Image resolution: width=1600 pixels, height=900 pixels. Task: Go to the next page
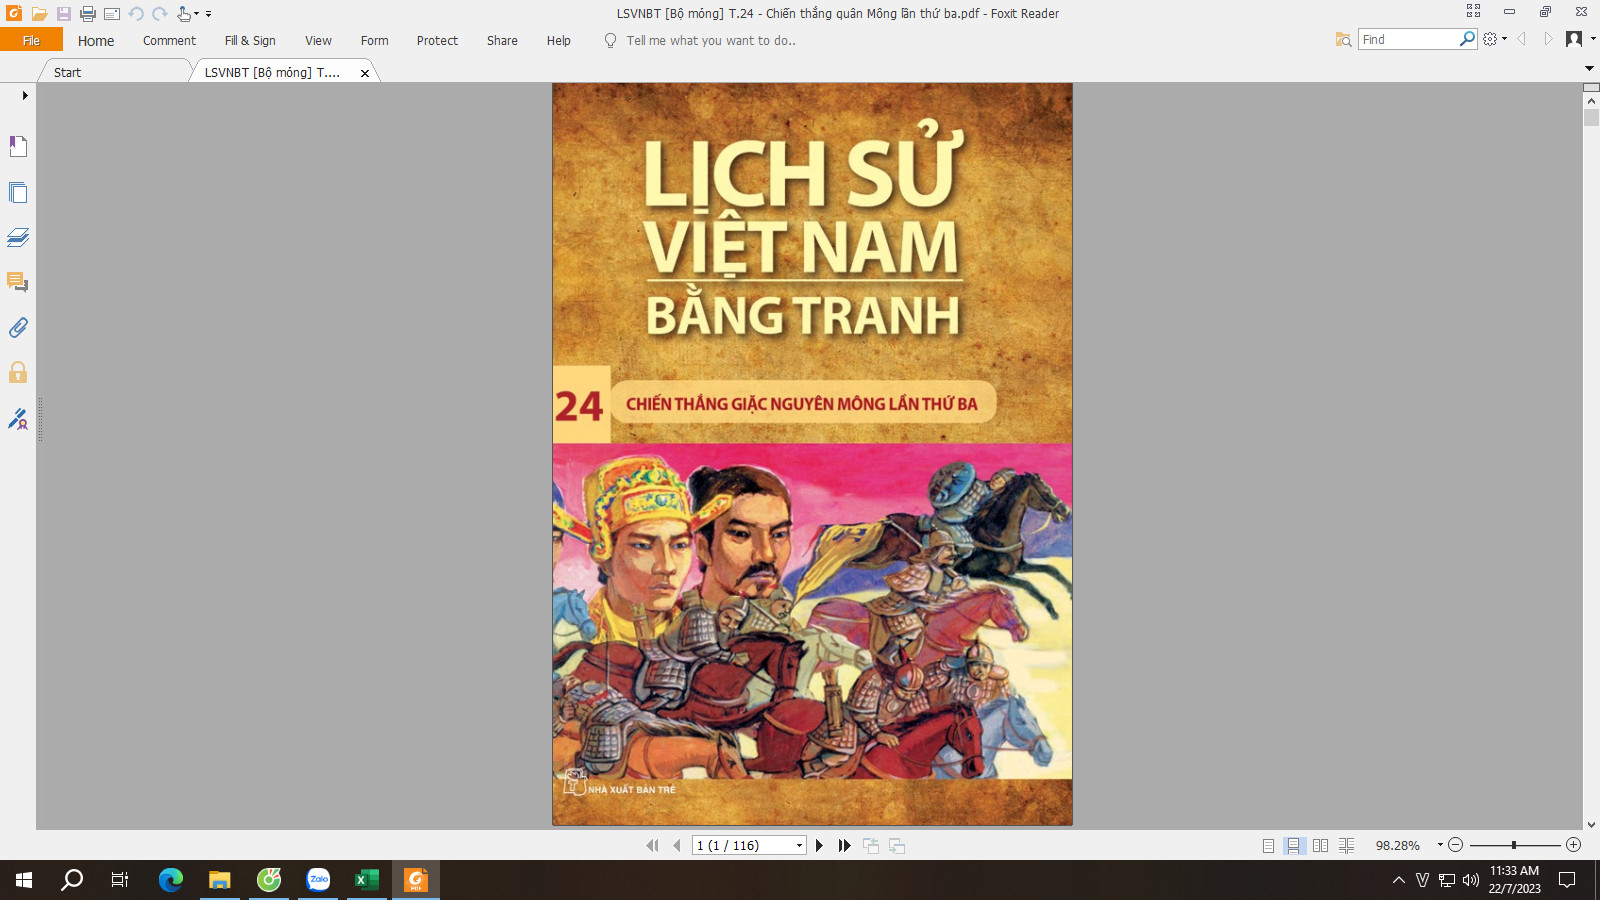click(x=820, y=845)
